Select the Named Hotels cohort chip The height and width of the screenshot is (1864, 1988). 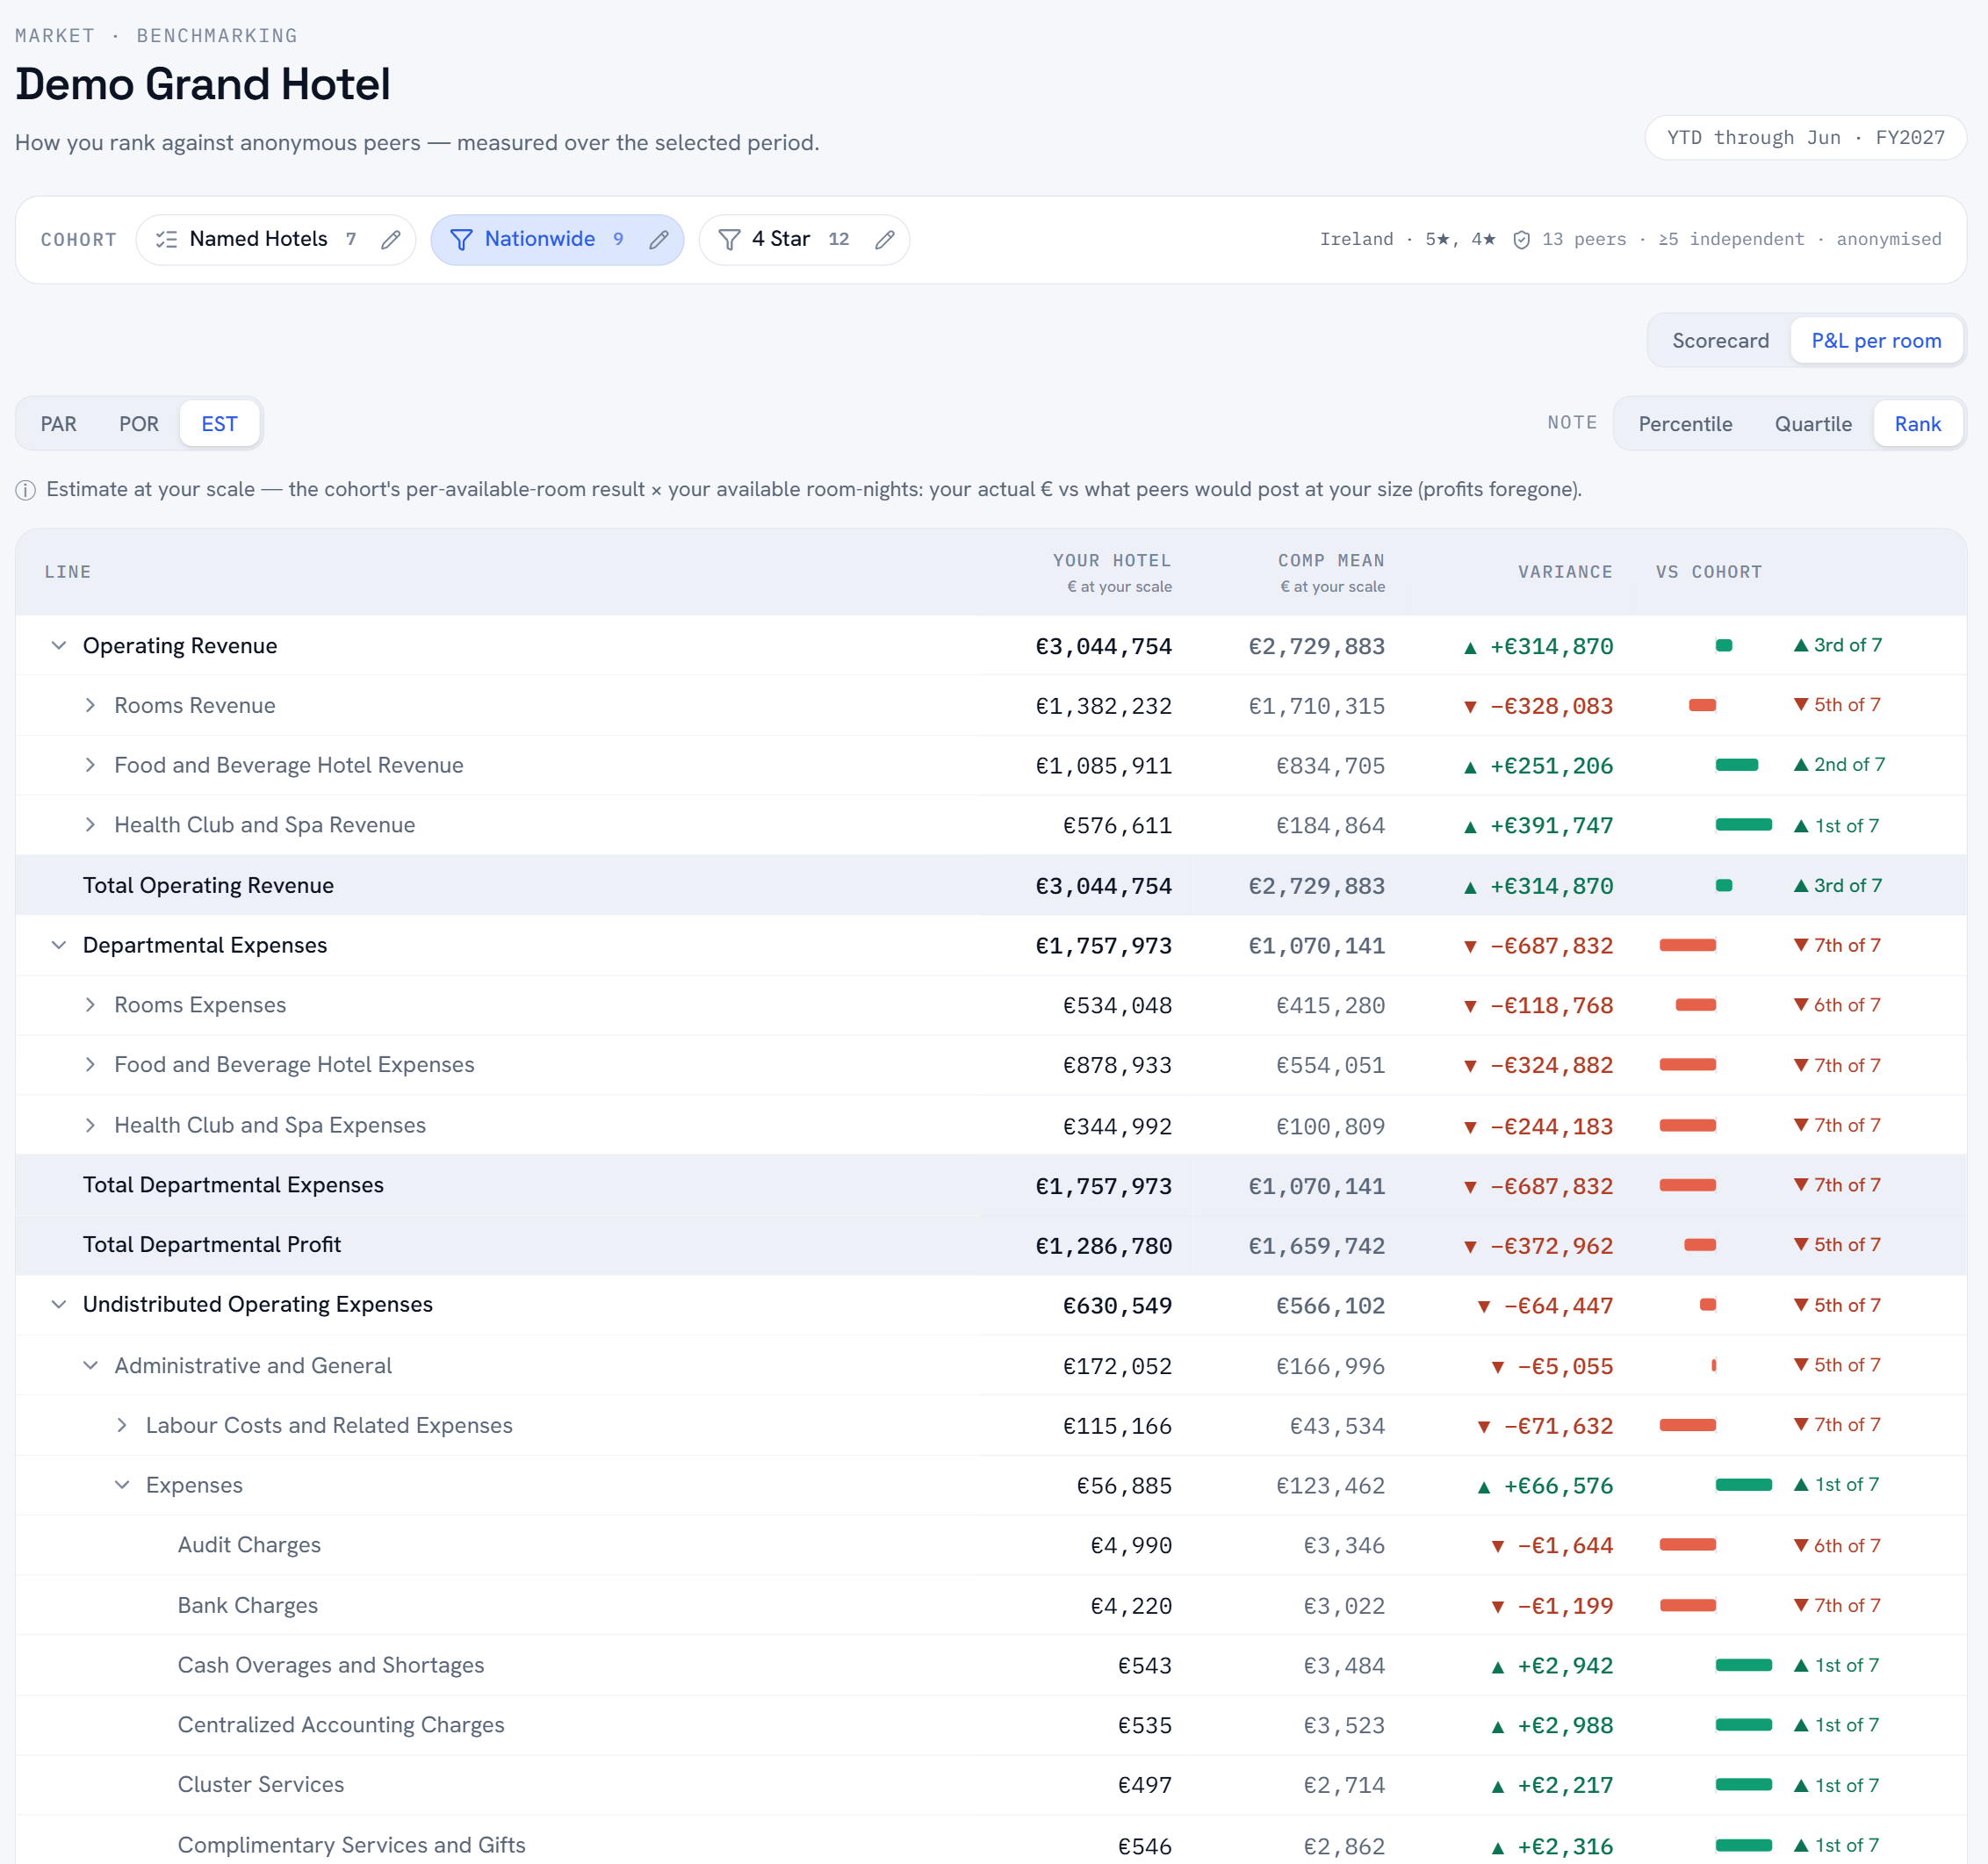(x=275, y=240)
